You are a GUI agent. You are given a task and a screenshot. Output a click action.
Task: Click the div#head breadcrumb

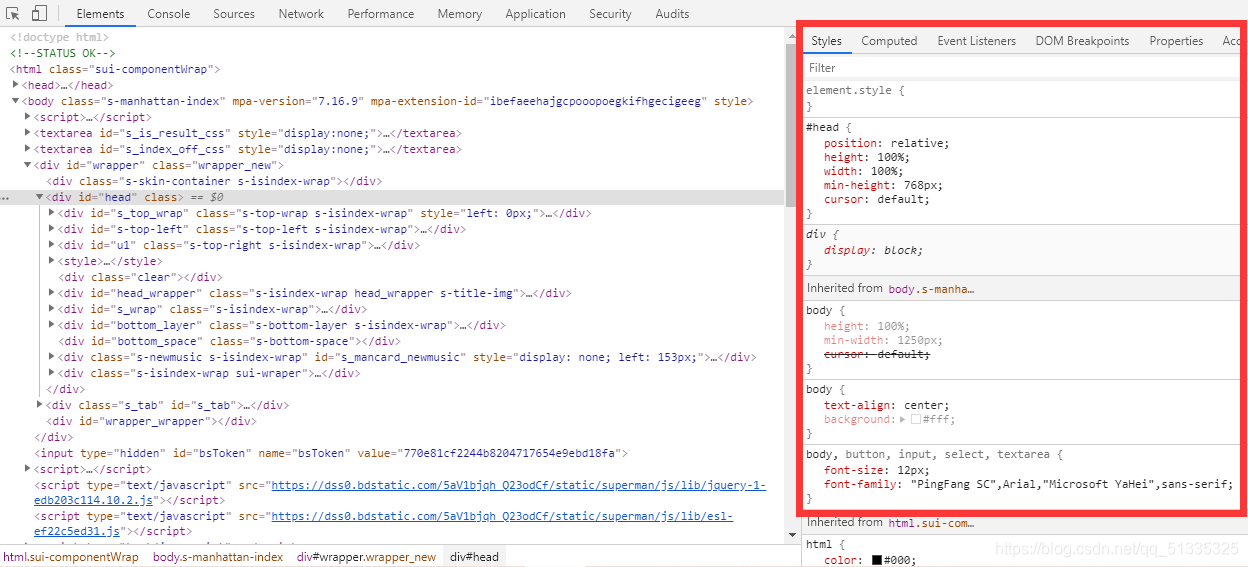point(474,557)
